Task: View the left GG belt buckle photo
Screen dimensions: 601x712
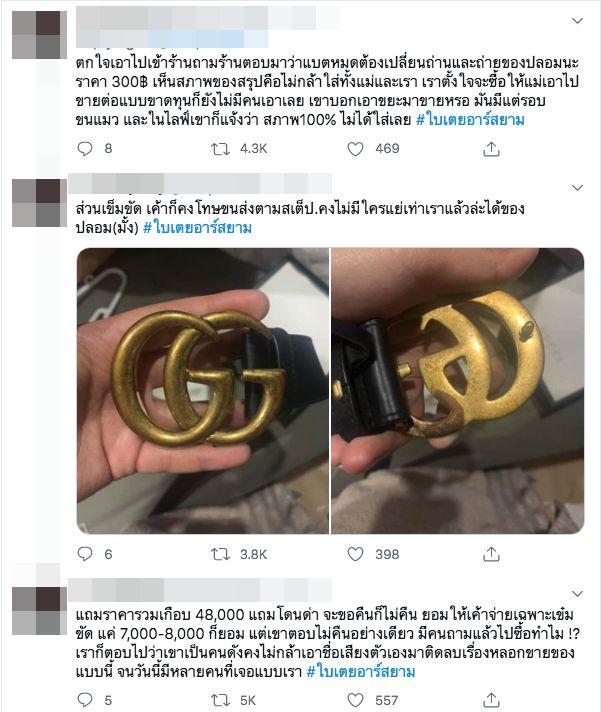Action: click(203, 391)
